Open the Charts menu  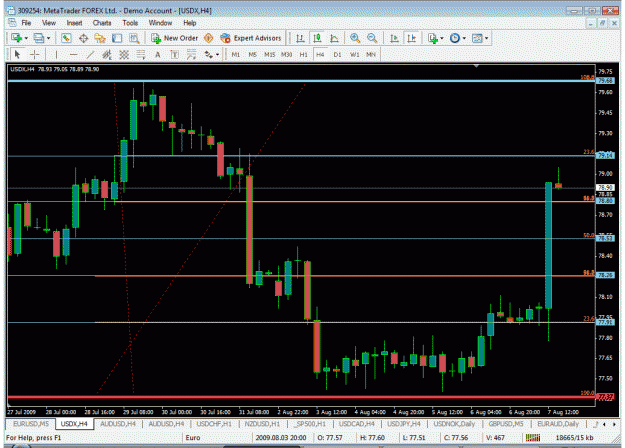point(102,23)
